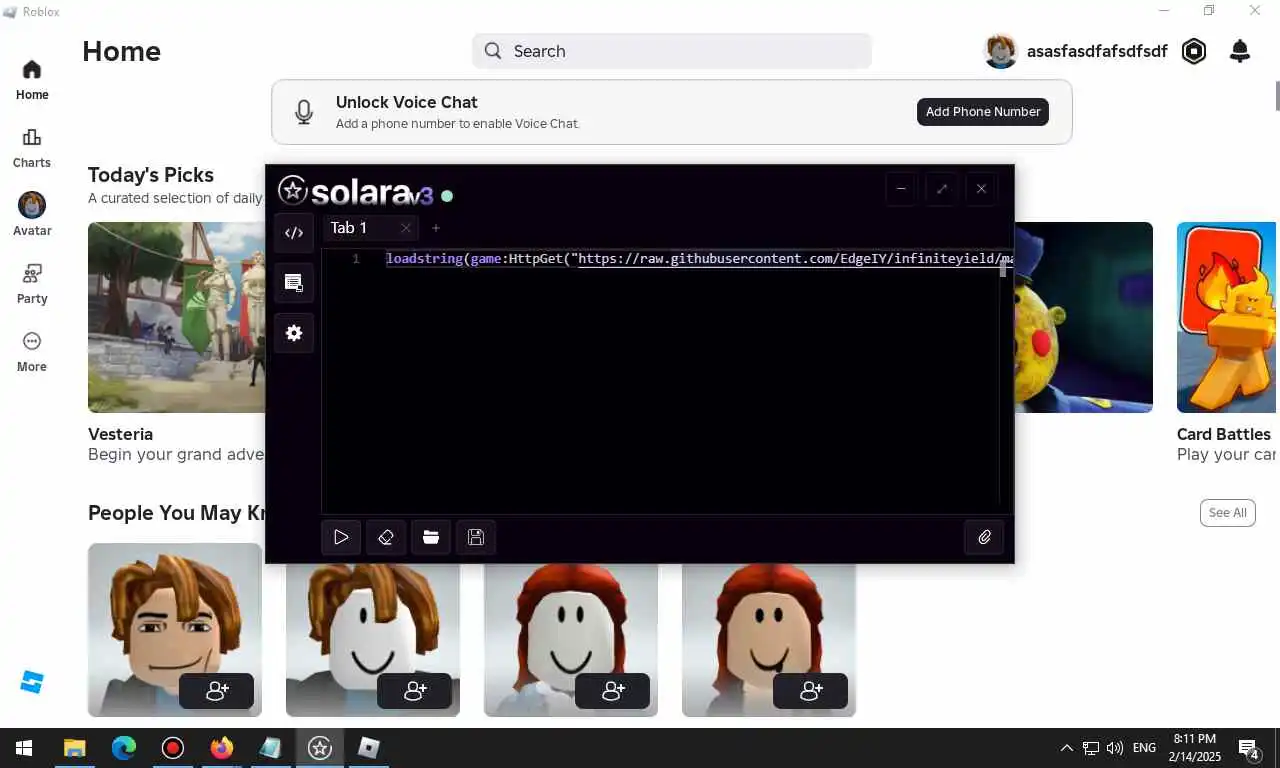The height and width of the screenshot is (768, 1280).
Task: Open volume control in system tray
Action: 1115,748
